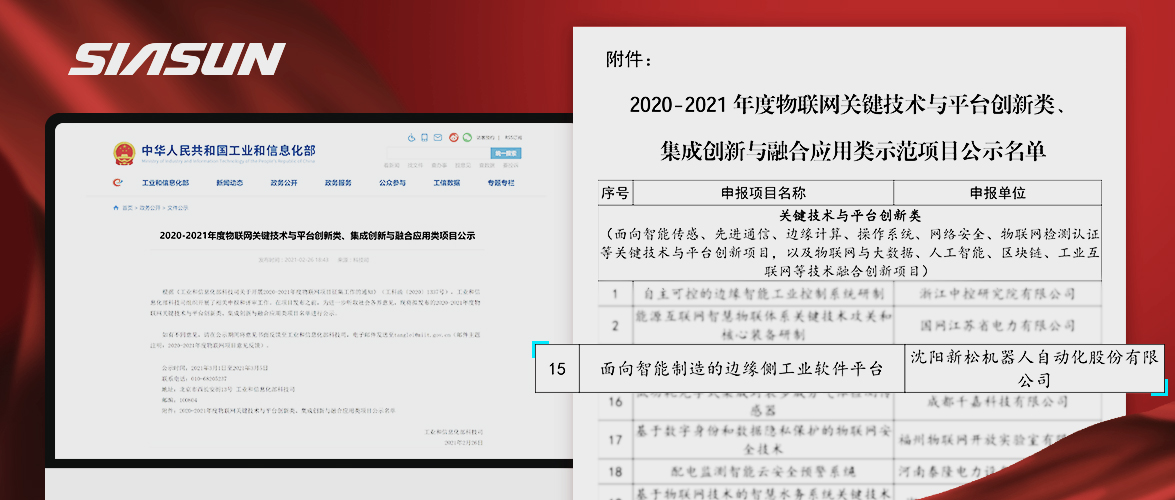This screenshot has width=1175, height=500.
Task: Go to the 政务服务 navigation item
Action: 338,183
